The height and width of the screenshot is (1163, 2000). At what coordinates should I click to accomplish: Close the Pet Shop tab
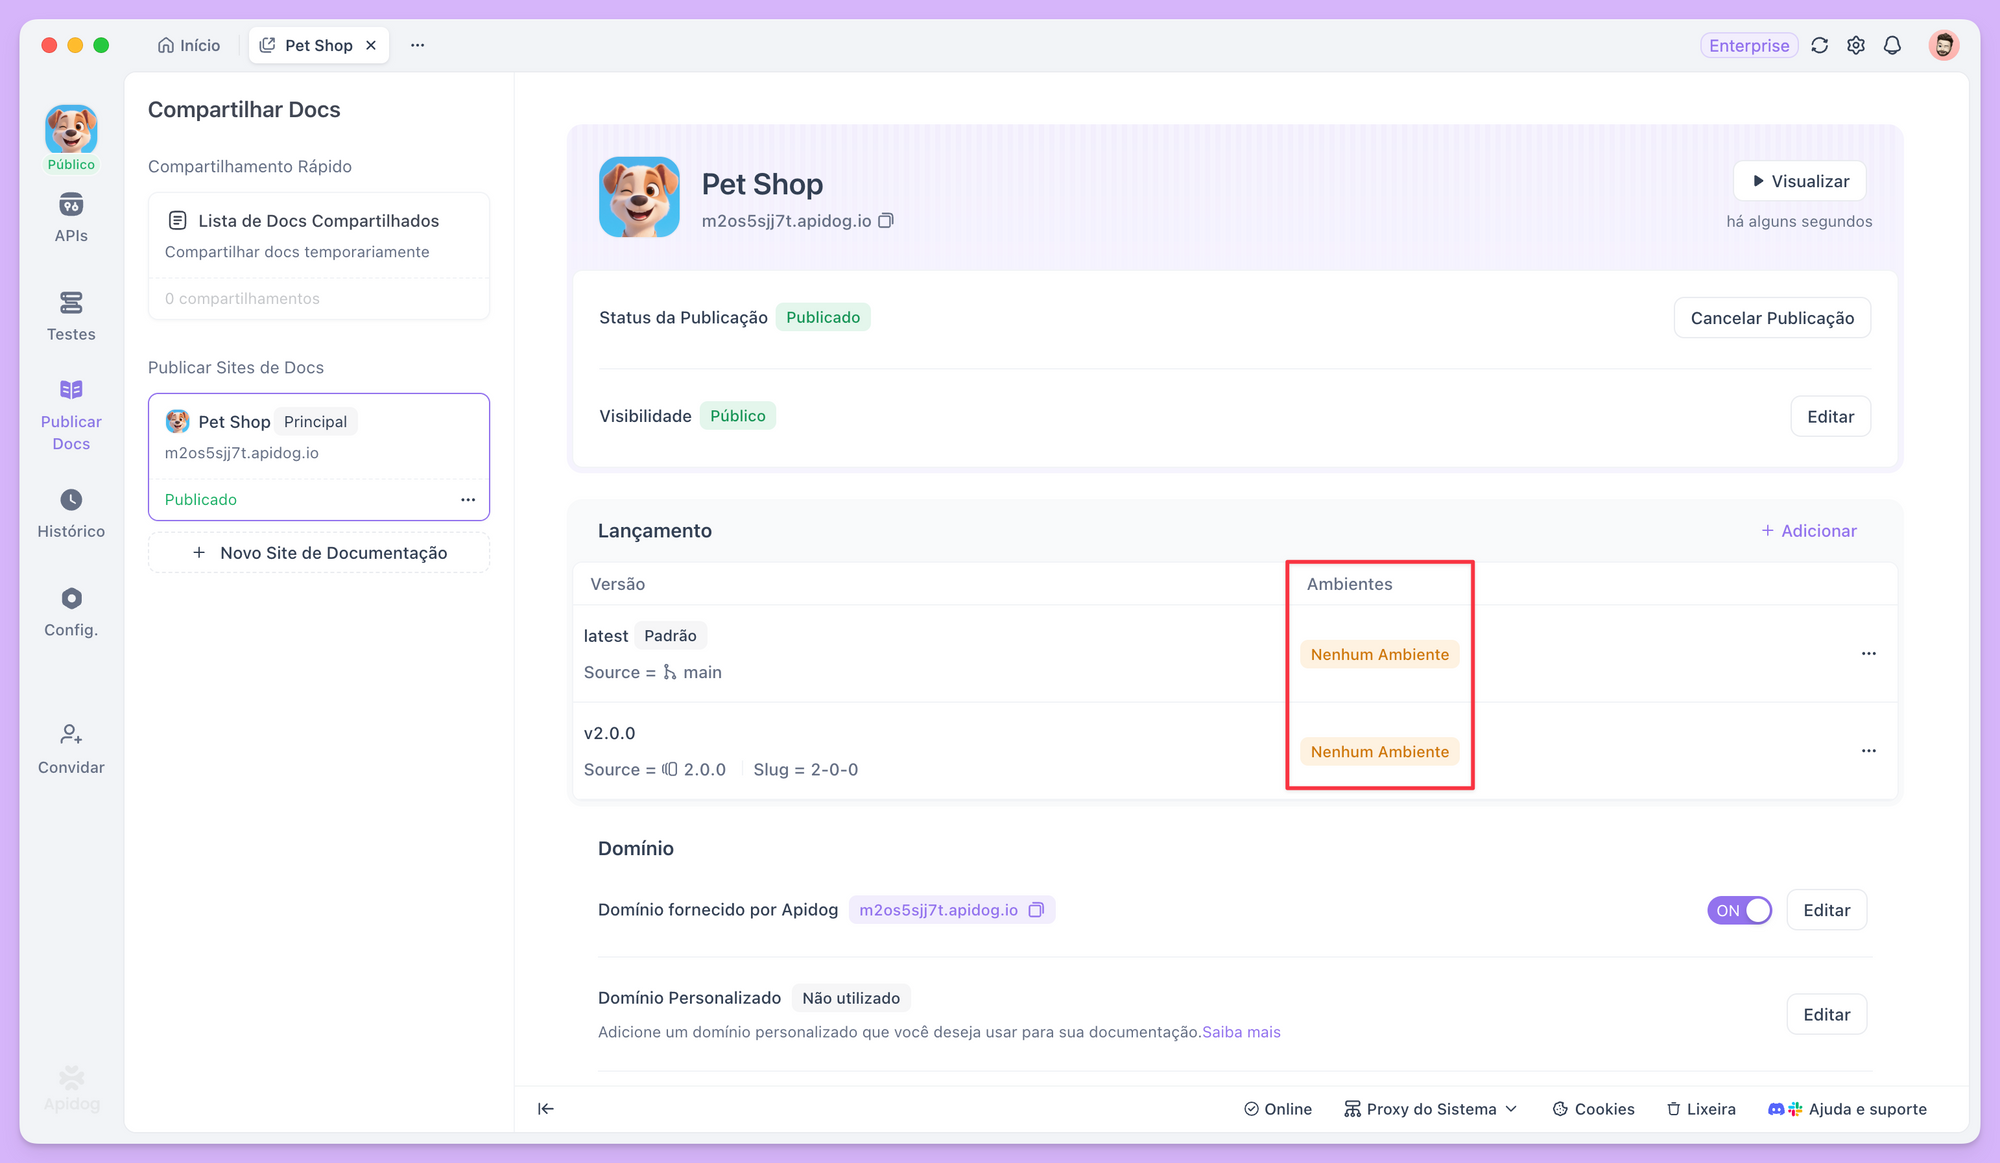(x=371, y=45)
